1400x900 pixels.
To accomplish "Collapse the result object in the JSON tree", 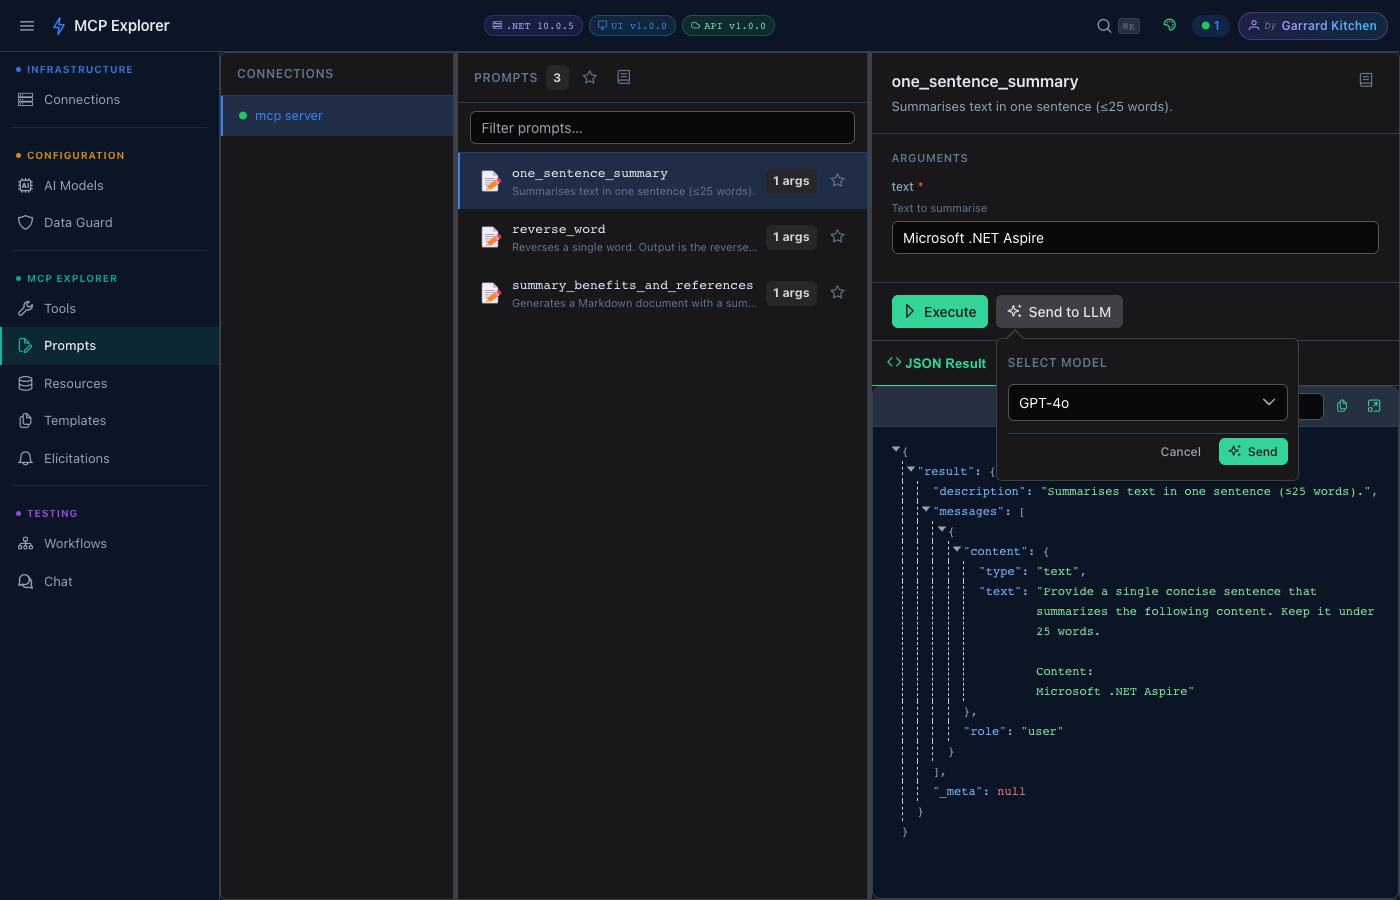I will pos(910,470).
